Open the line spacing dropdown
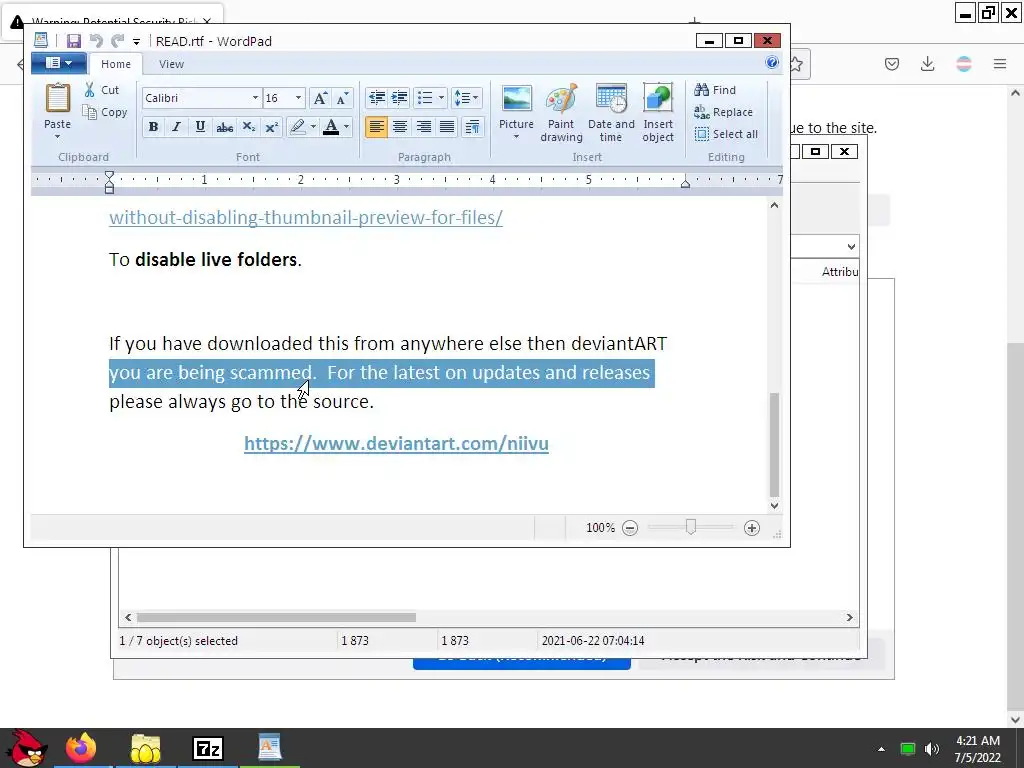 [466, 98]
